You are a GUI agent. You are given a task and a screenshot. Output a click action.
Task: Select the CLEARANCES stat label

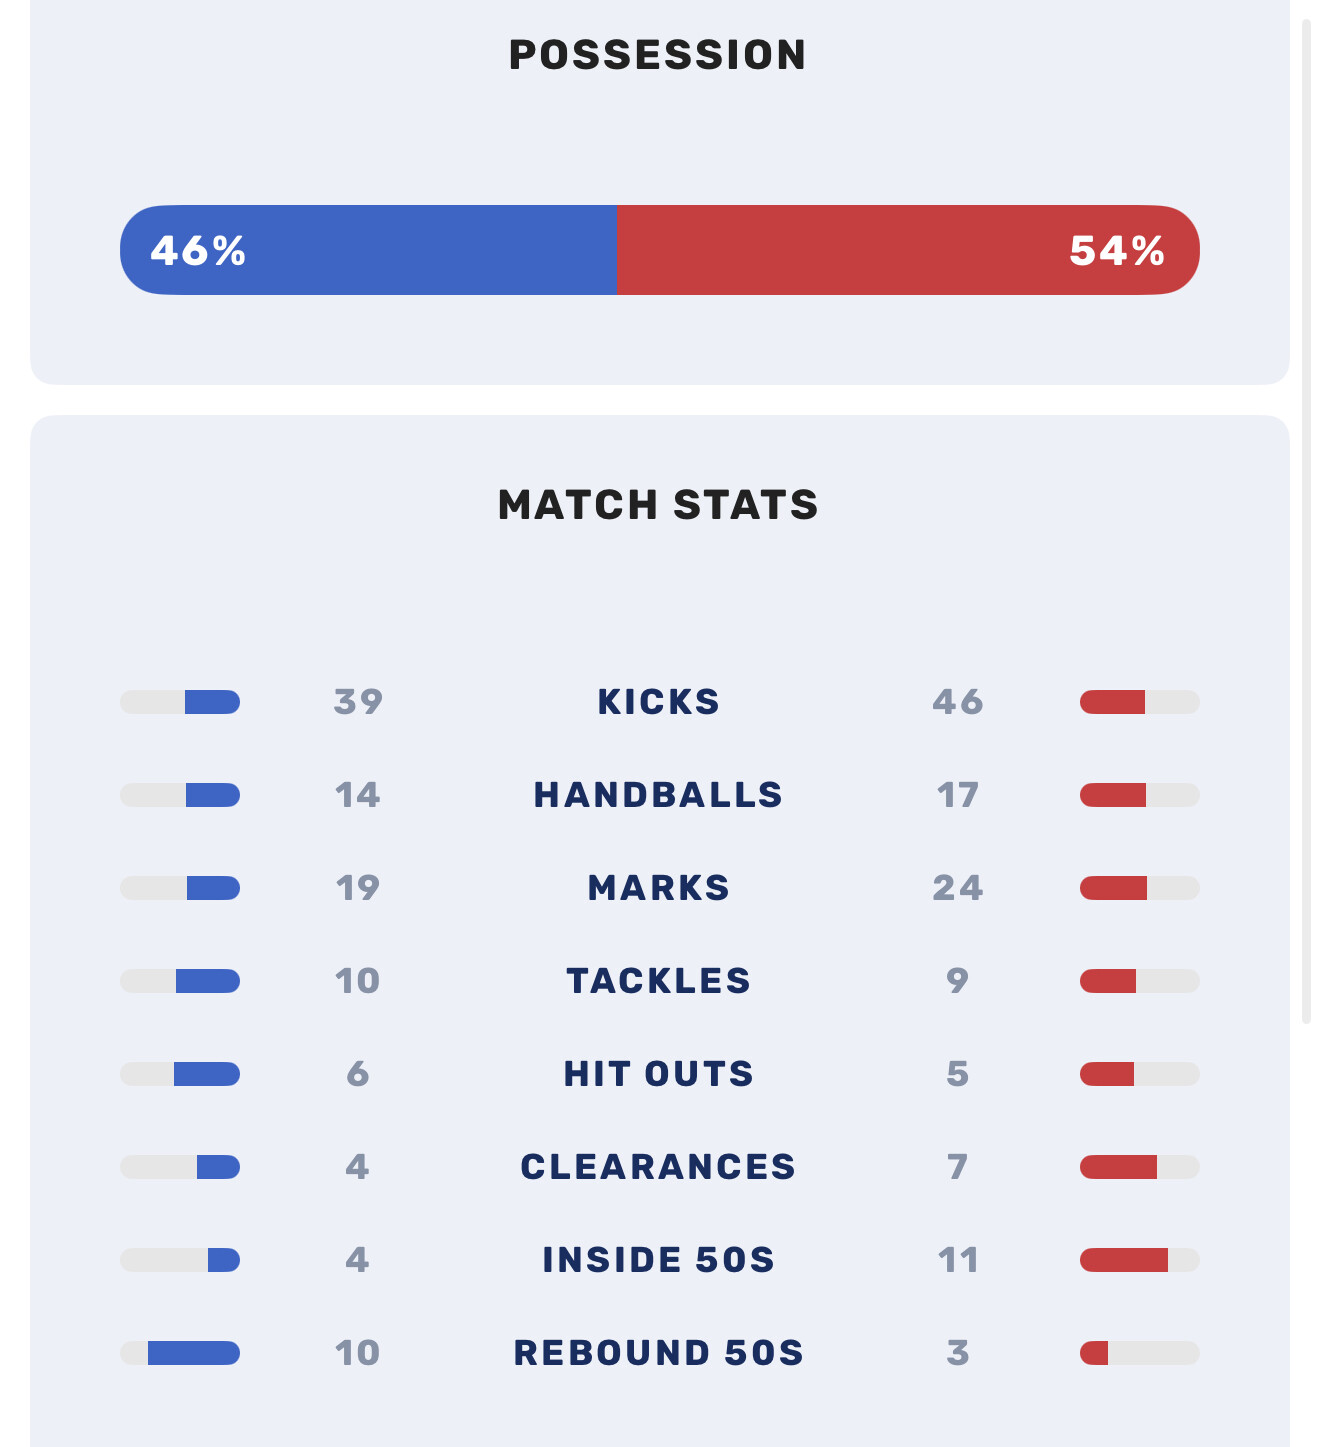click(x=658, y=1167)
